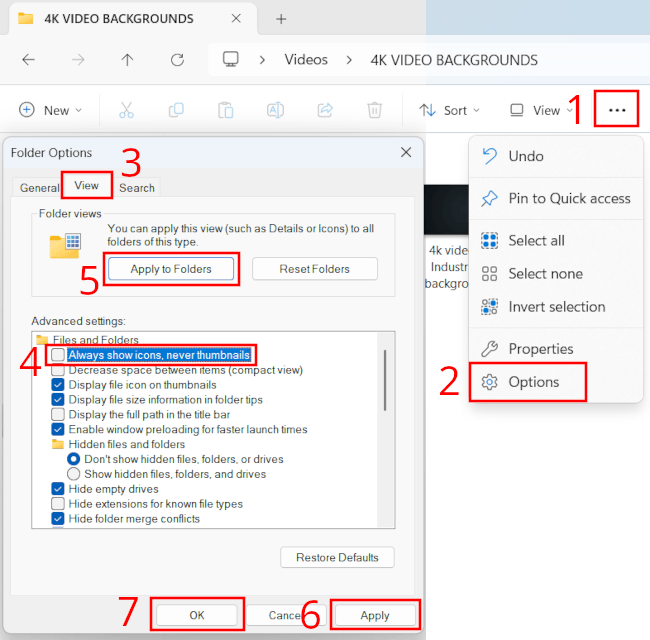This screenshot has width=650, height=640.
Task: Choose Invert selection from menu
Action: click(555, 307)
